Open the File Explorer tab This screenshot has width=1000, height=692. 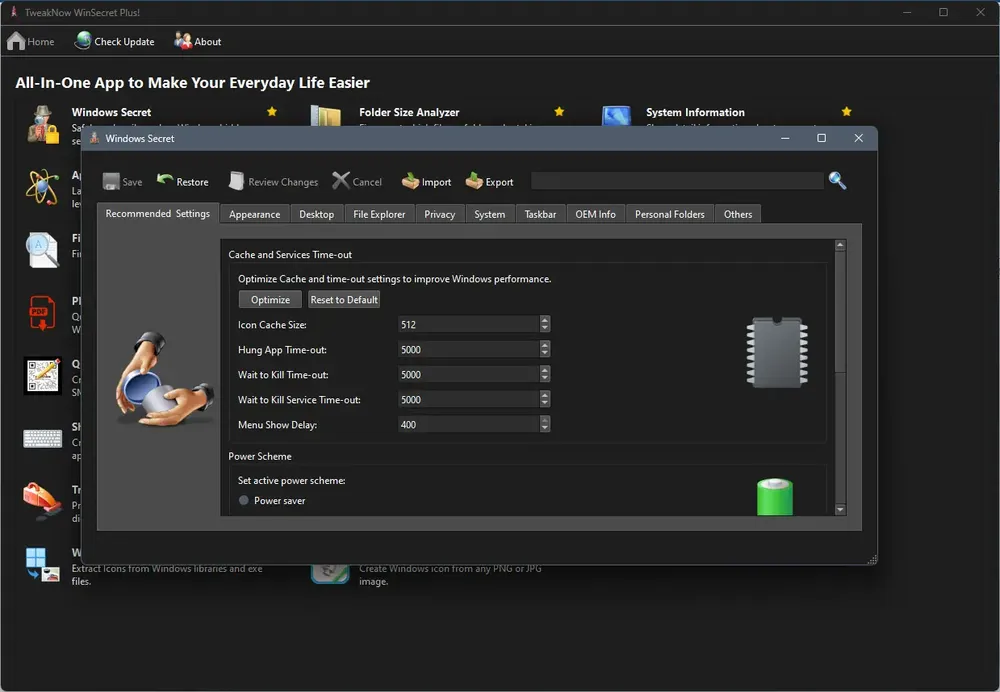[379, 214]
